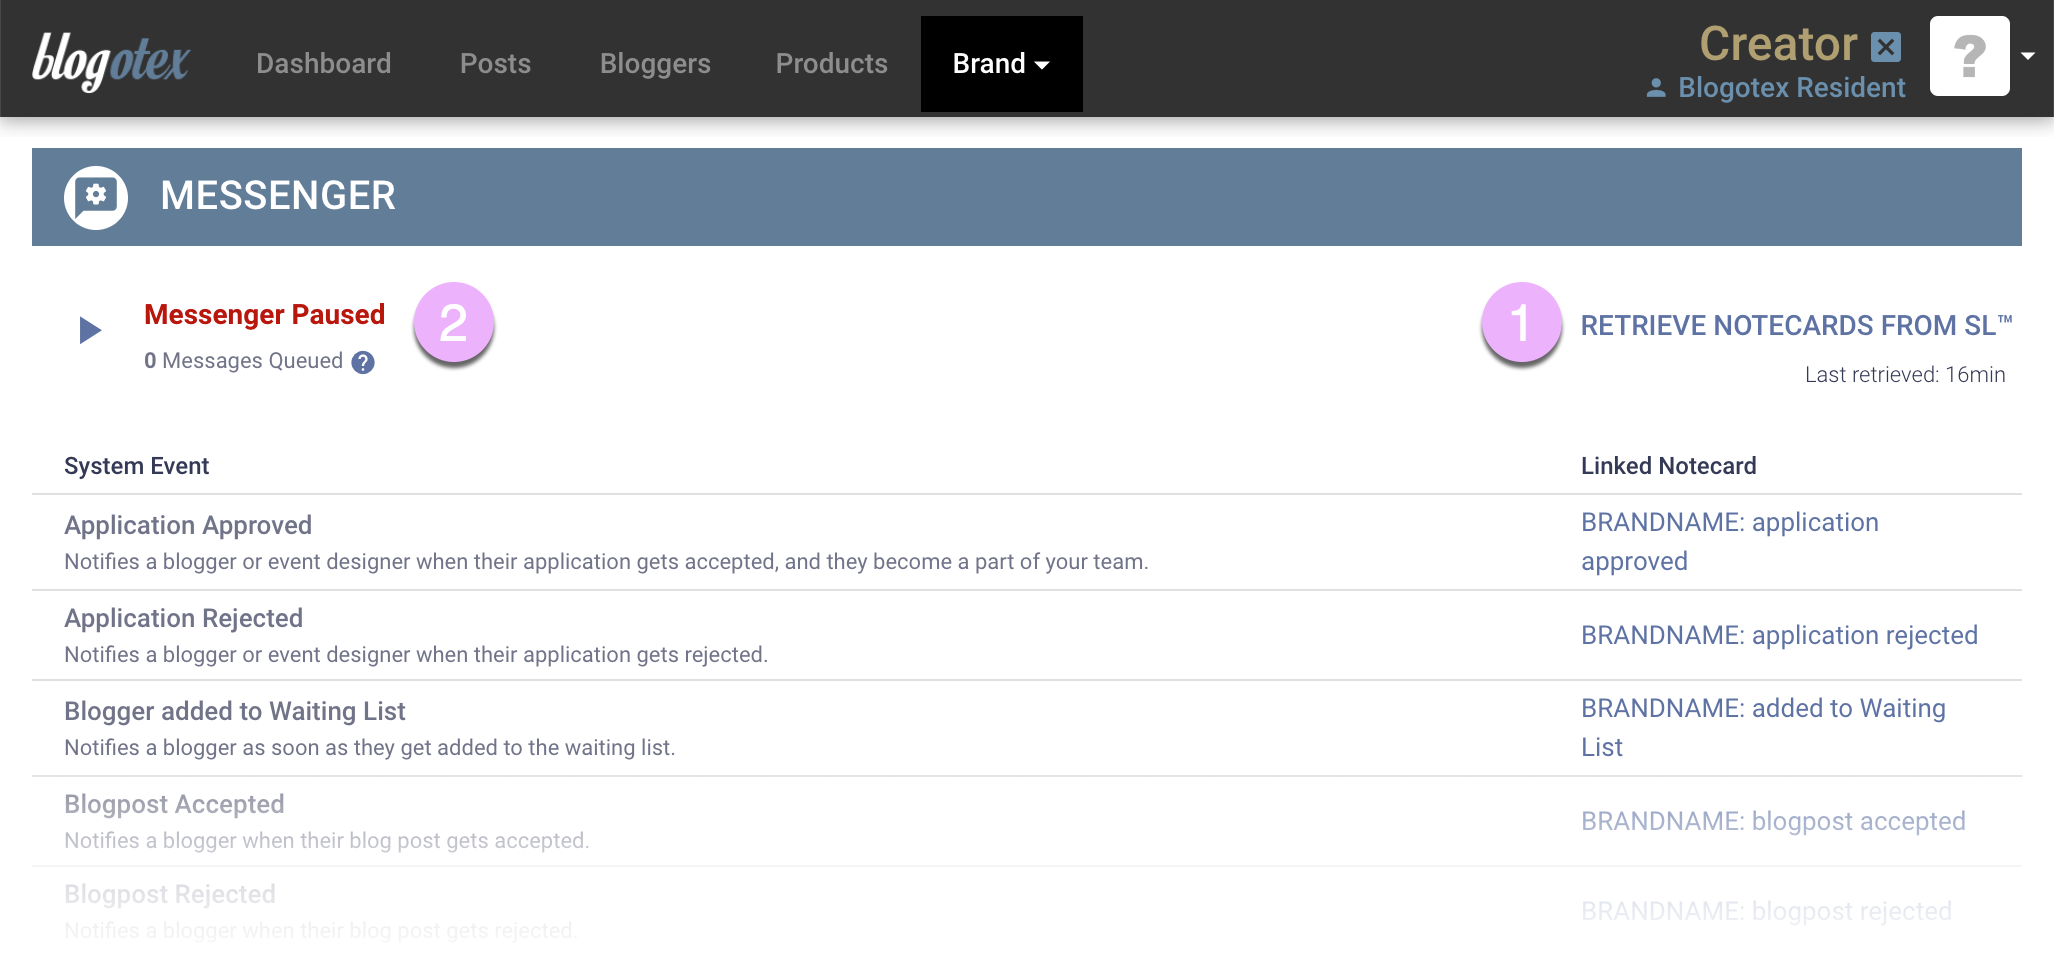Viewport: 2054px width, 956px height.
Task: Click the blogotex logo
Action: tap(110, 60)
